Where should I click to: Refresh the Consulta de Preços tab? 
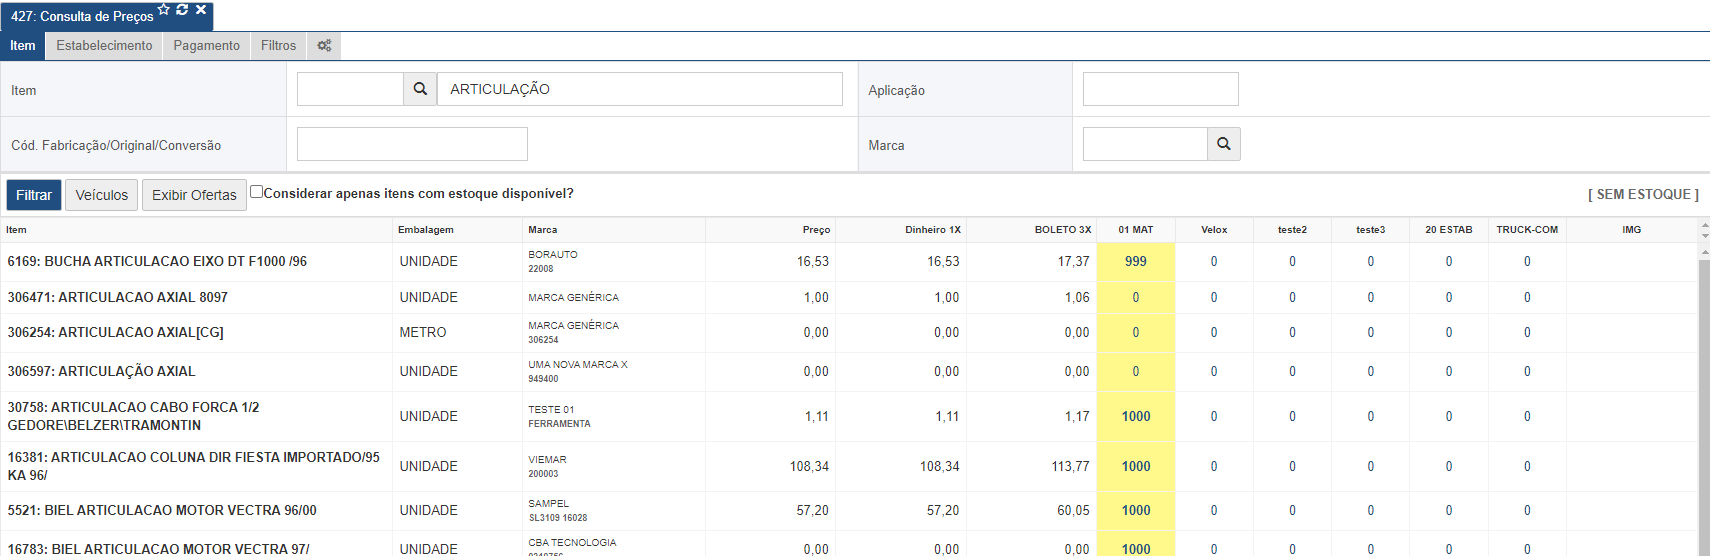pyautogui.click(x=182, y=10)
